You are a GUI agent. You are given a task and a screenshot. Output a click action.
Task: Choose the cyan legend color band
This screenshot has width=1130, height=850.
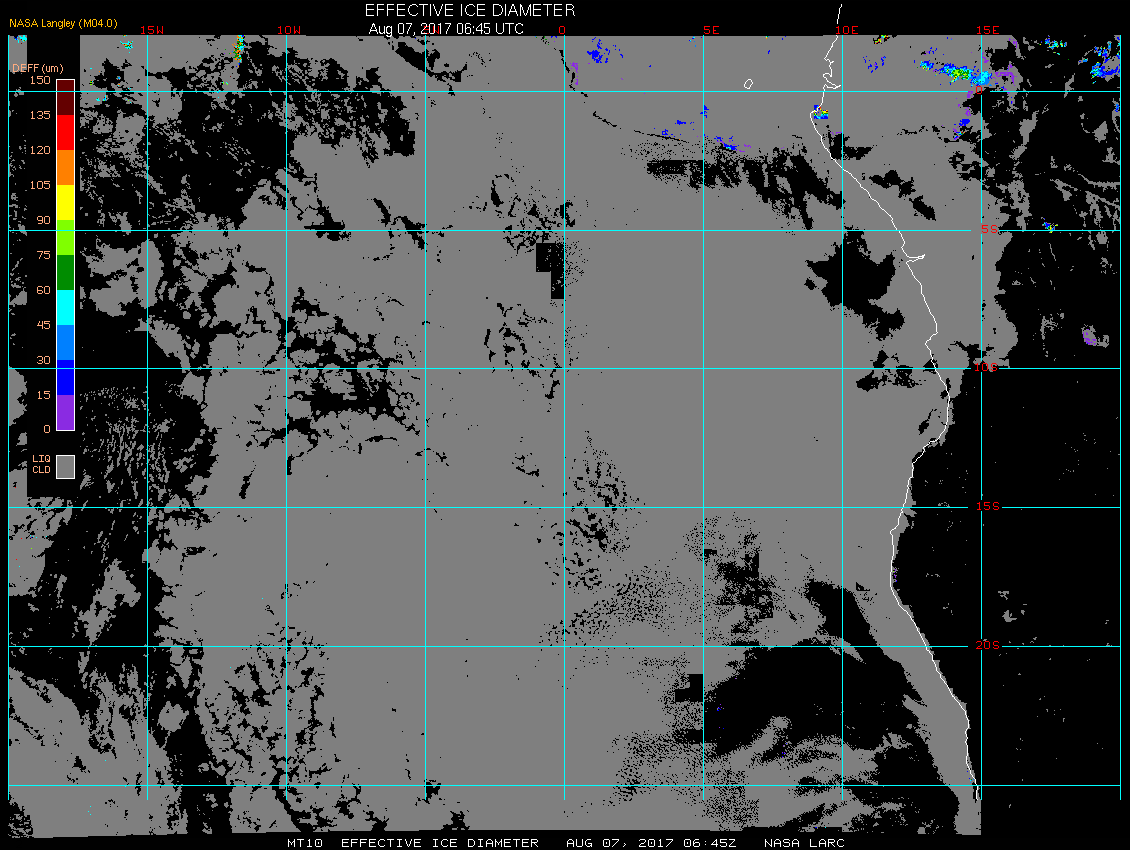[66, 307]
